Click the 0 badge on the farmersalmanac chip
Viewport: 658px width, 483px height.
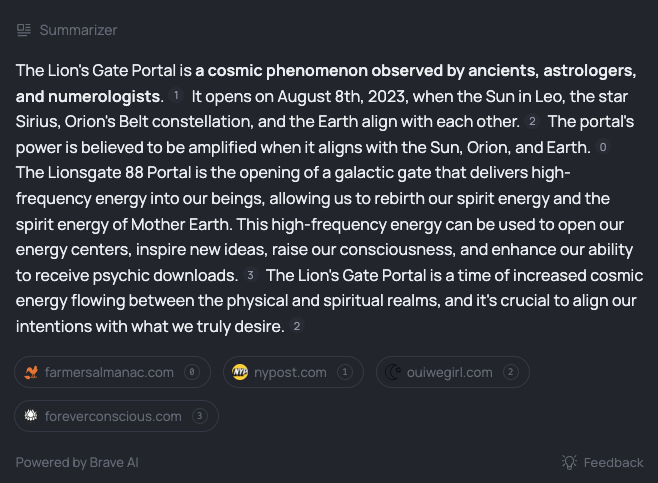pyautogui.click(x=192, y=372)
